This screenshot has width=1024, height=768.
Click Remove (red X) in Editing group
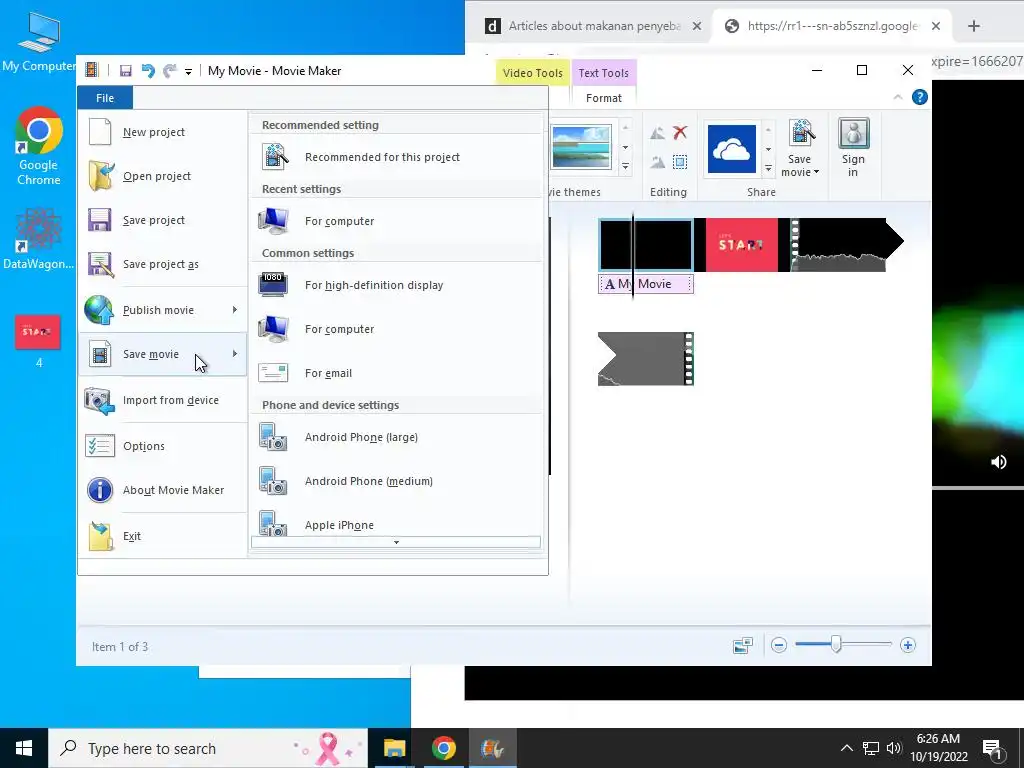click(680, 133)
